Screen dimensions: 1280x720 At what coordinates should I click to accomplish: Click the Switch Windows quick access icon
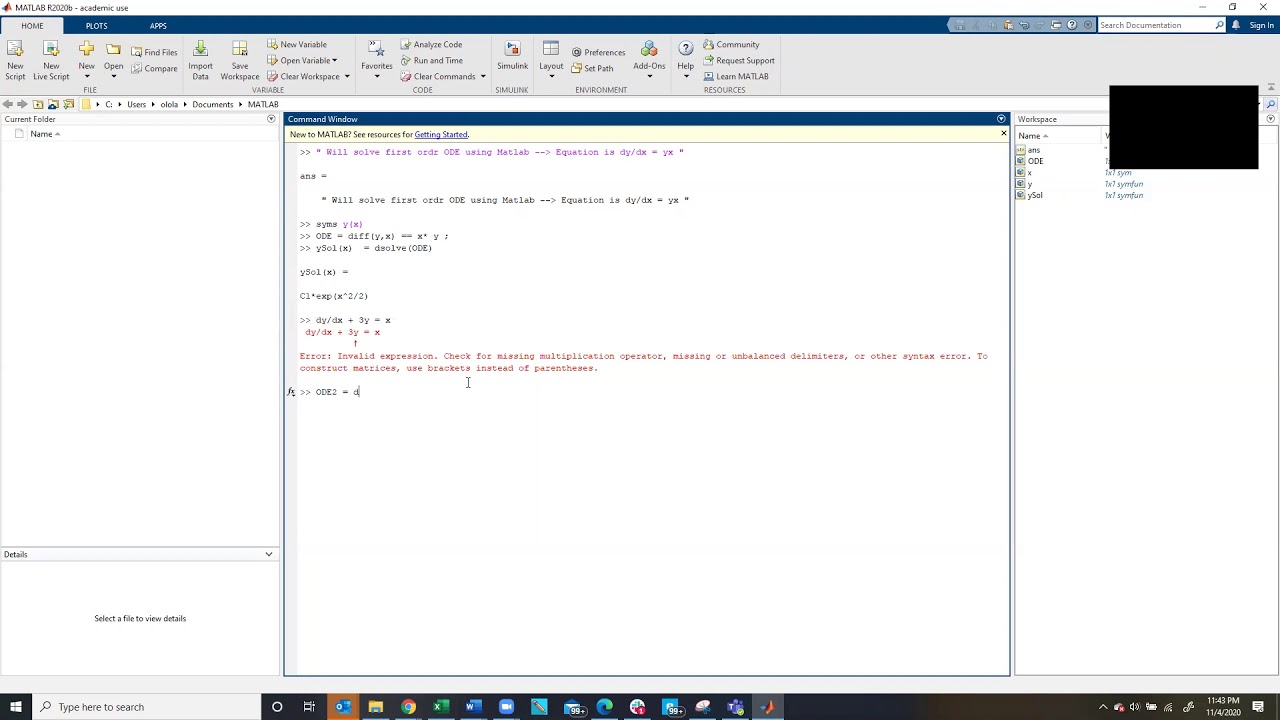coord(1058,25)
